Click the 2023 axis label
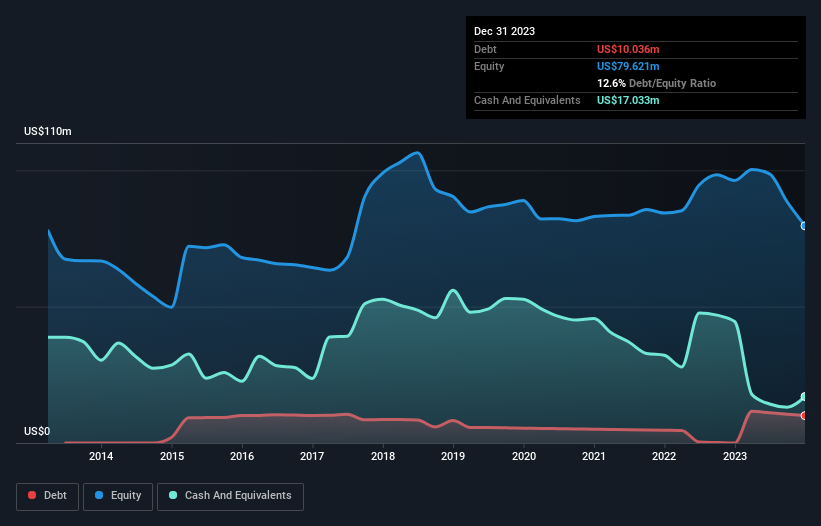Viewport: 821px width, 526px height. point(735,456)
